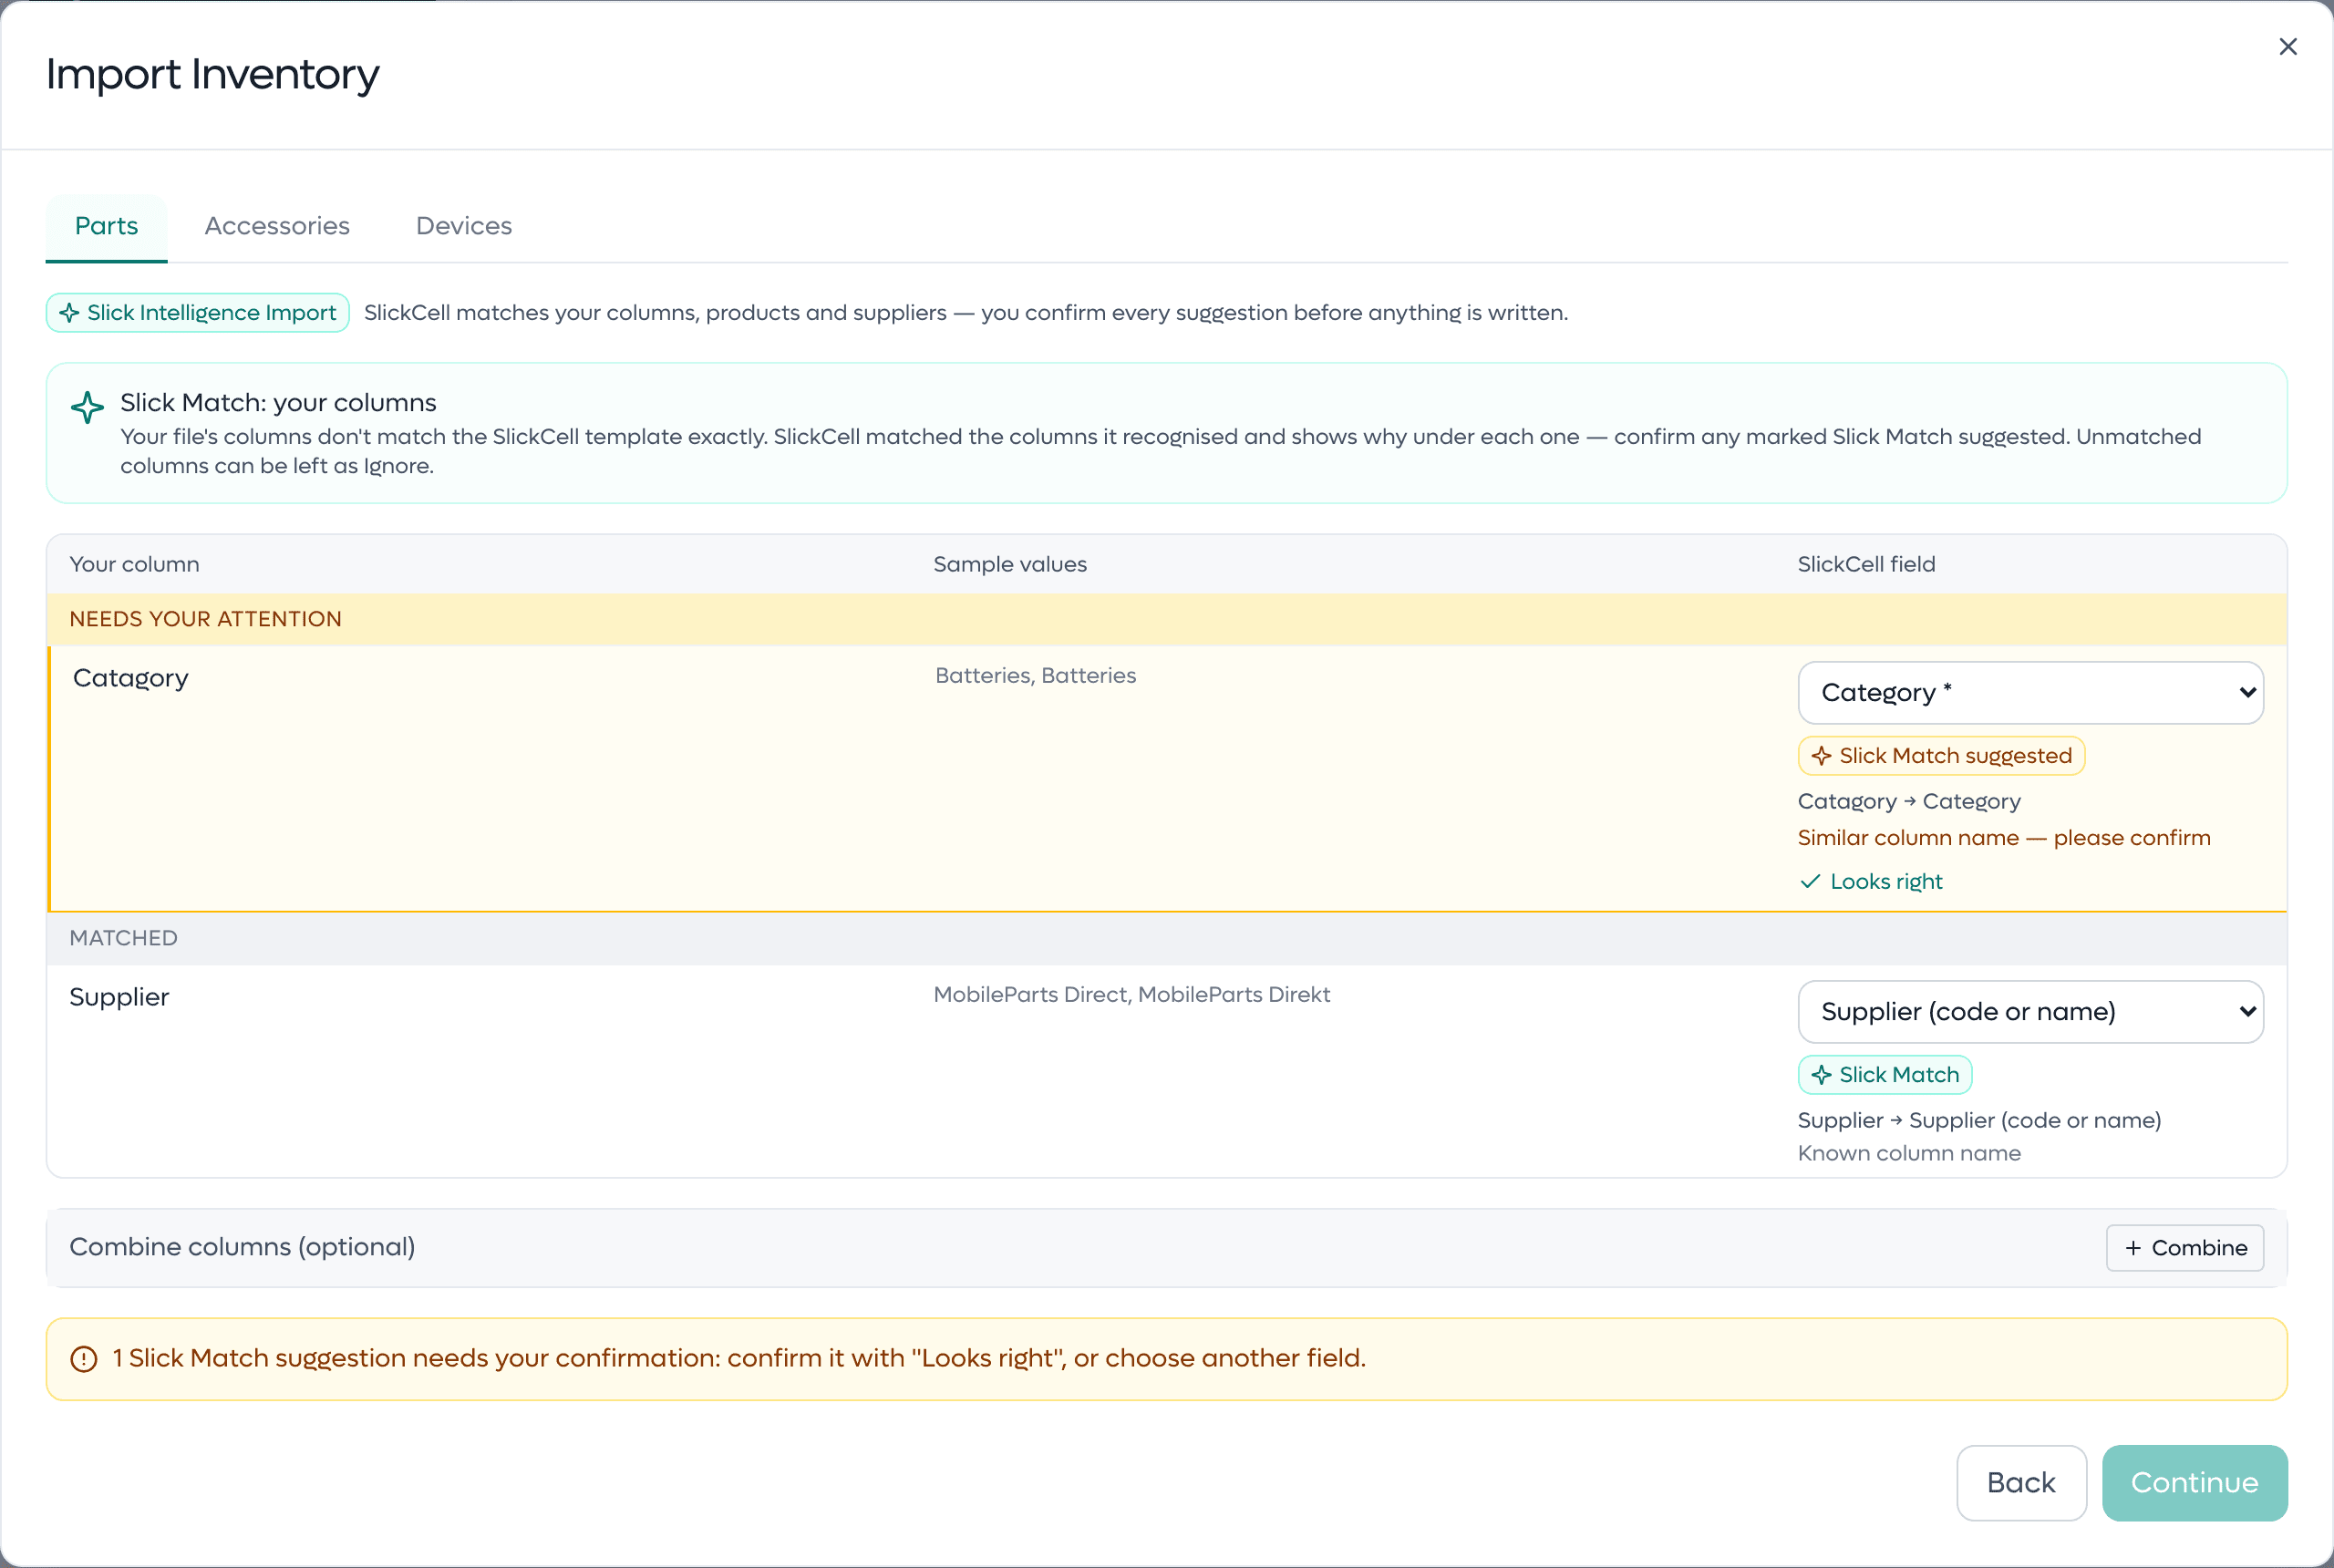Open the Devices tab
The height and width of the screenshot is (1568, 2334).
point(464,226)
